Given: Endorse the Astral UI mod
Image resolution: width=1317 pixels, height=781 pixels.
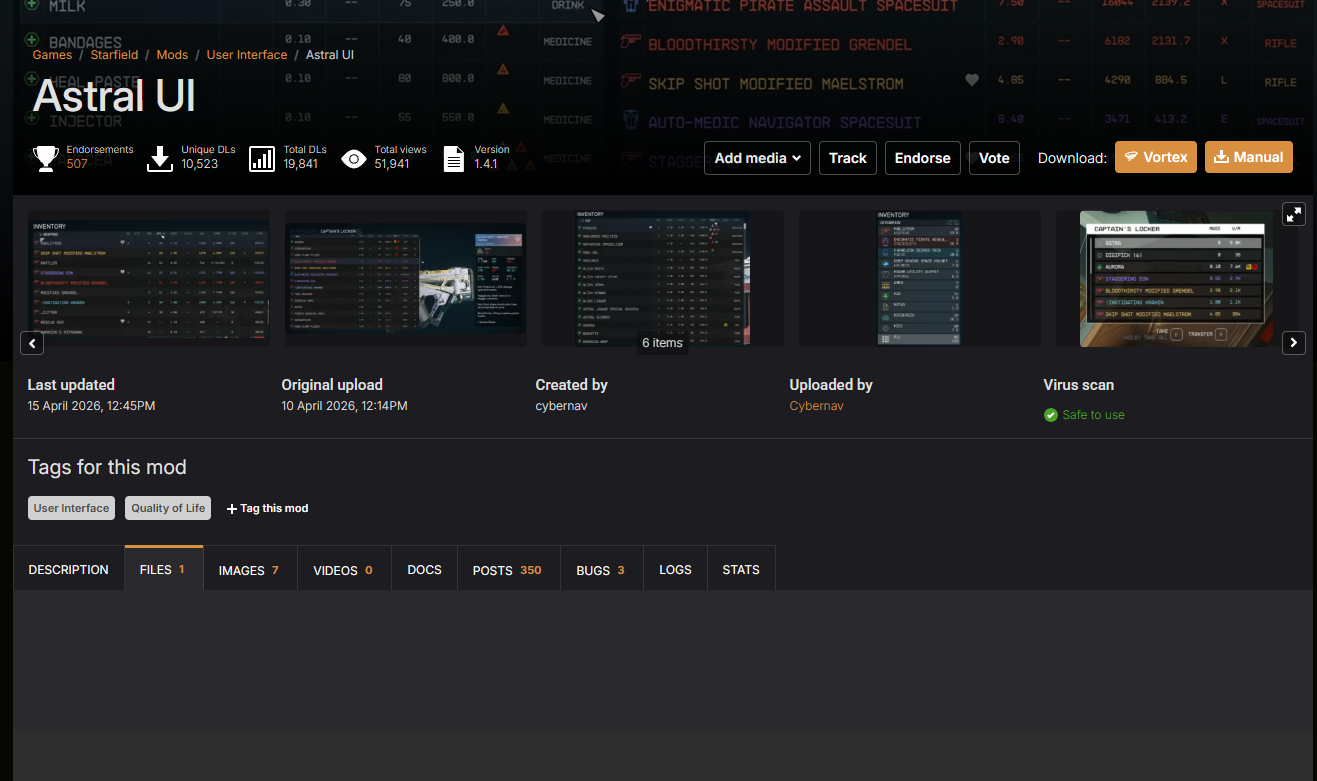Looking at the screenshot, I should [923, 158].
